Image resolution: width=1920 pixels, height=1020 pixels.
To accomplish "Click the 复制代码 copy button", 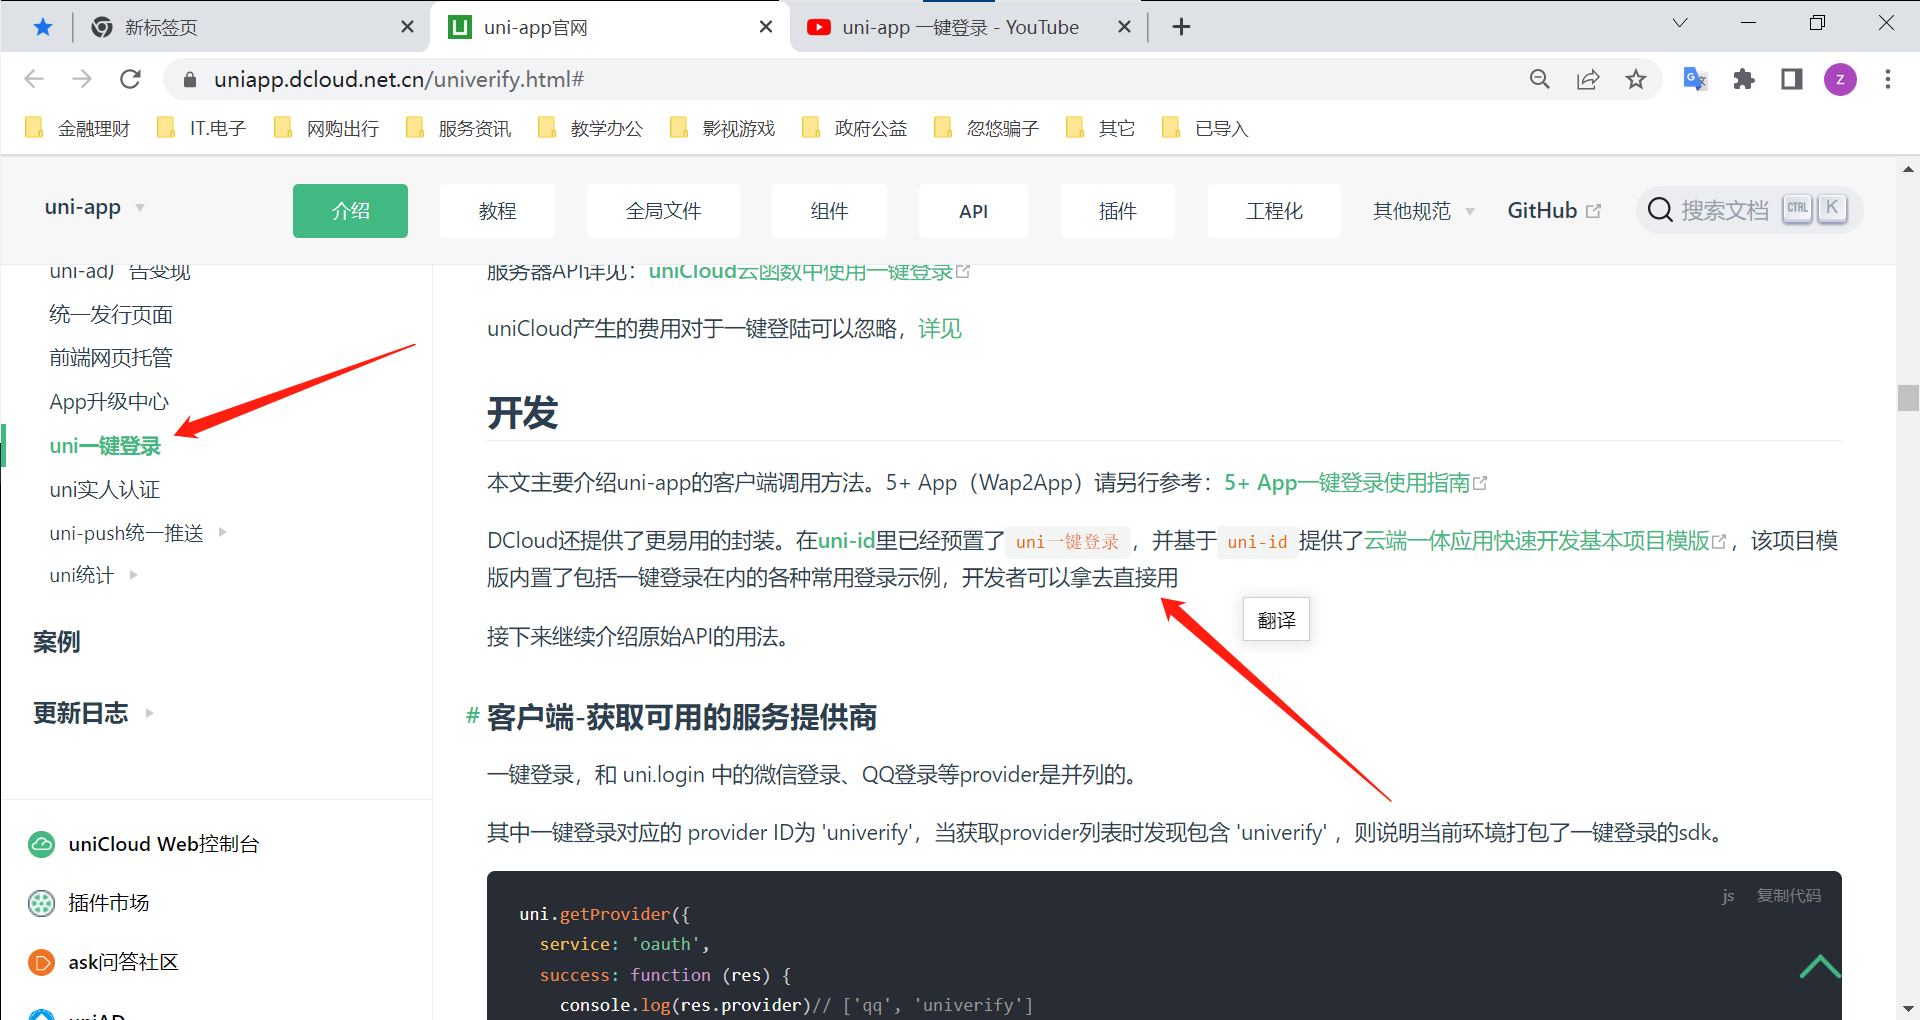I will pos(1788,895).
